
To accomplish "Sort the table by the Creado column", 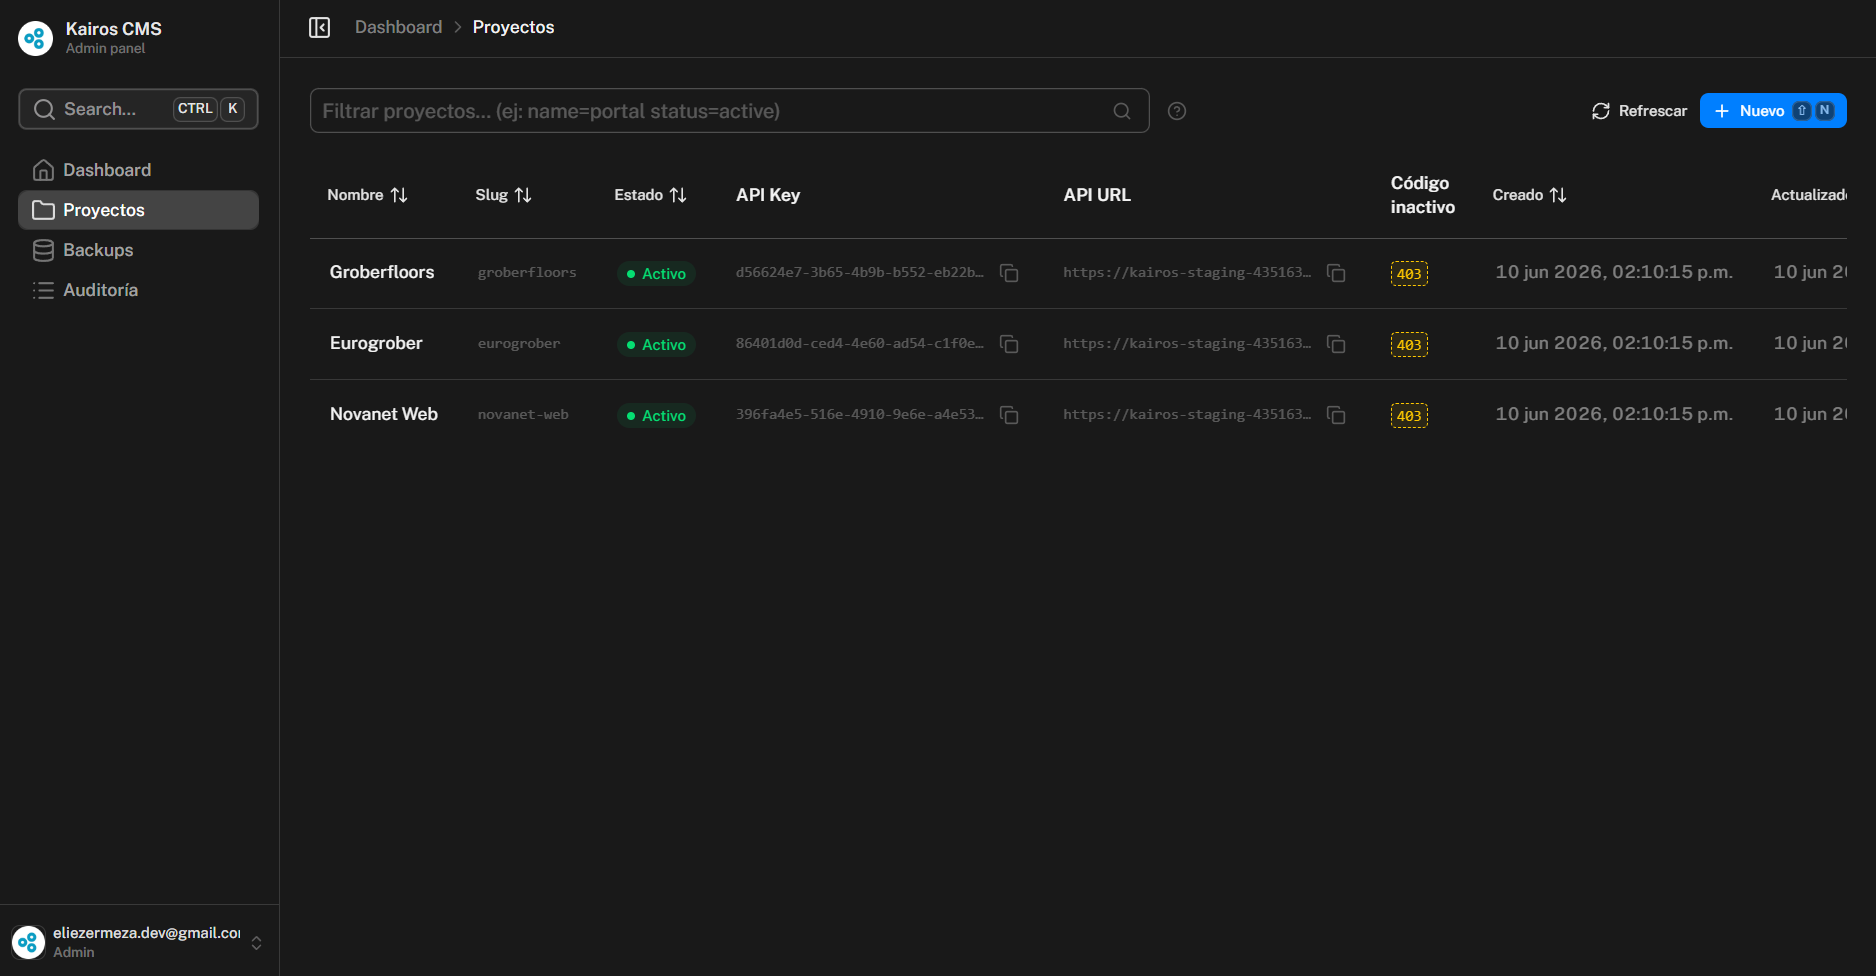I will (1529, 195).
